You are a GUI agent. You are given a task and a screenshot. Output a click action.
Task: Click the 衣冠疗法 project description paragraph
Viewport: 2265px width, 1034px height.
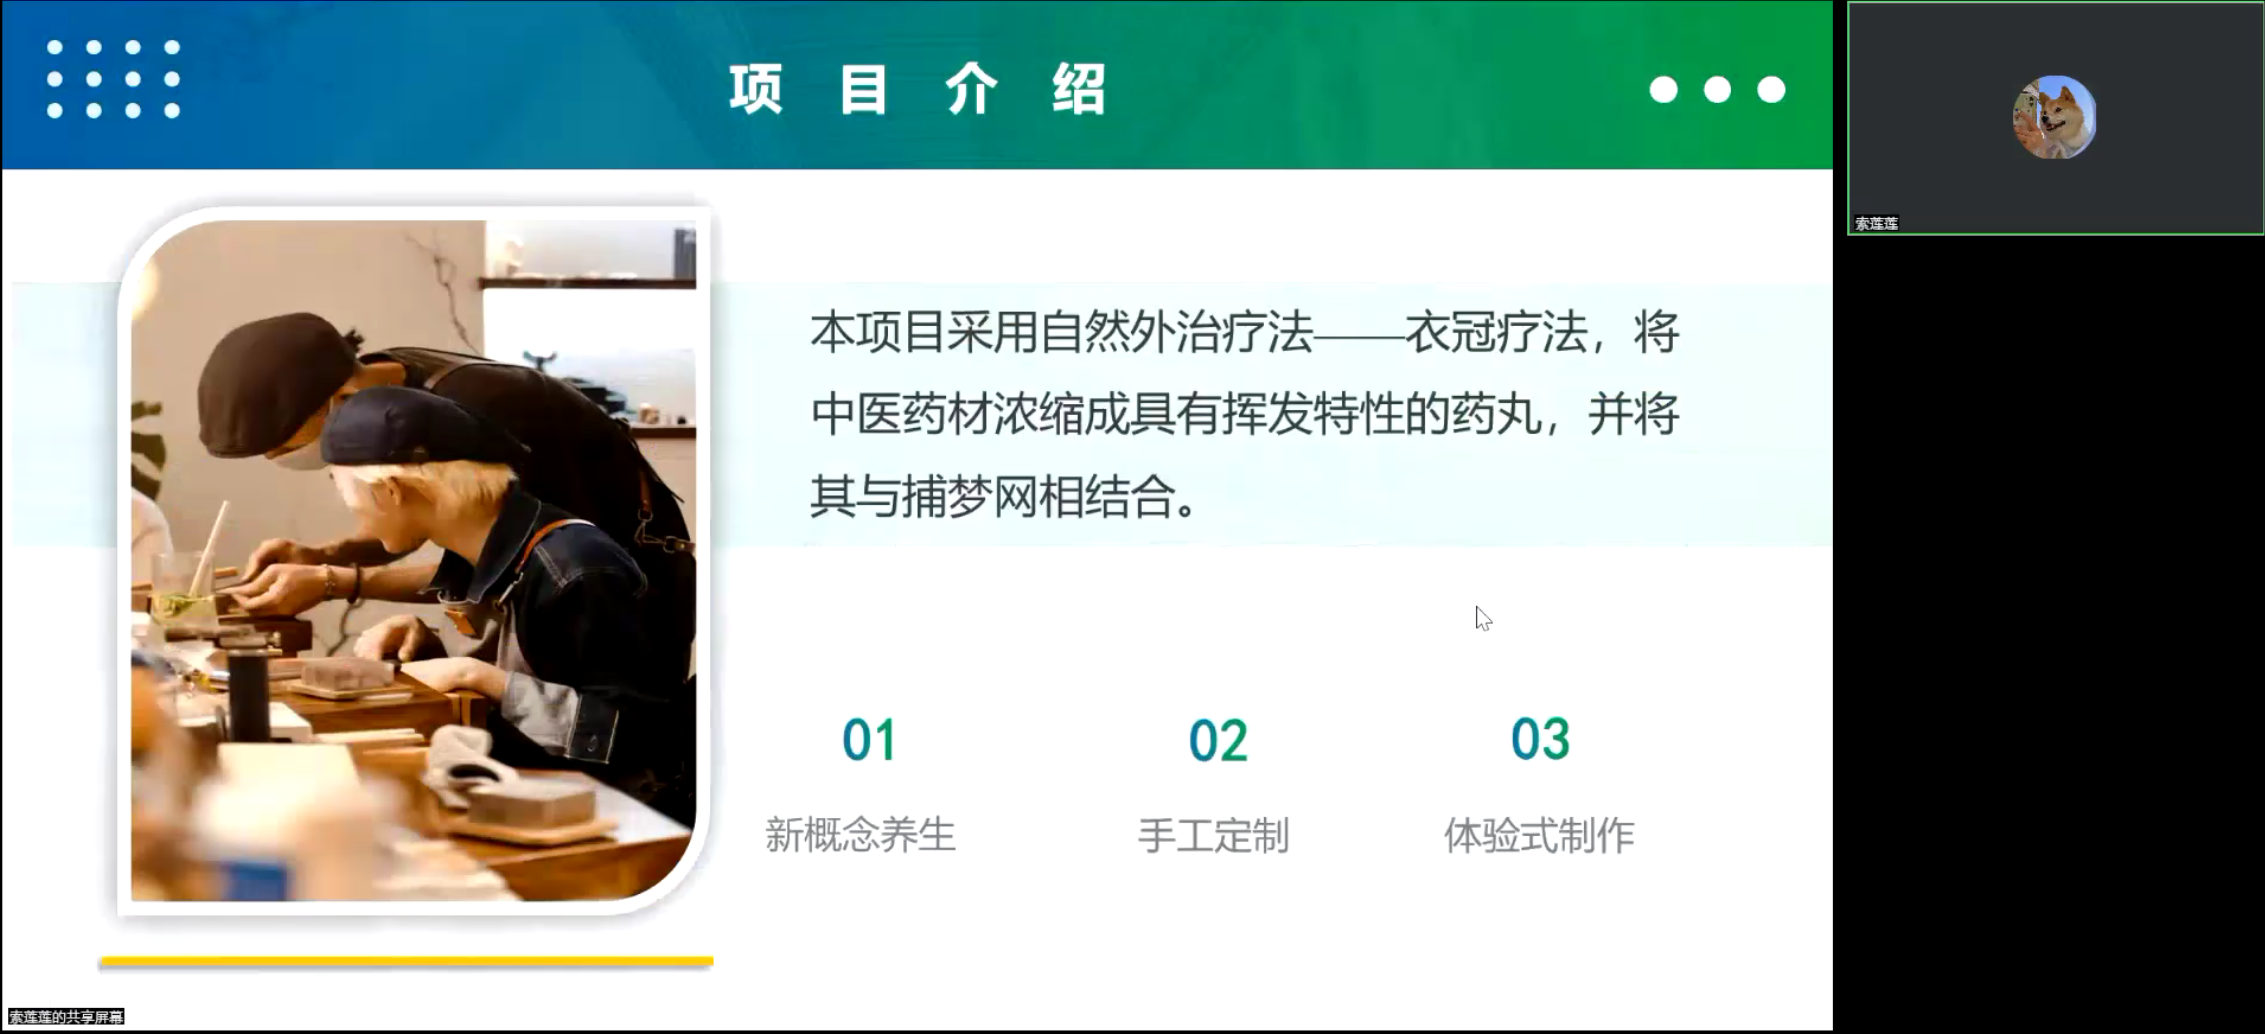(1244, 414)
